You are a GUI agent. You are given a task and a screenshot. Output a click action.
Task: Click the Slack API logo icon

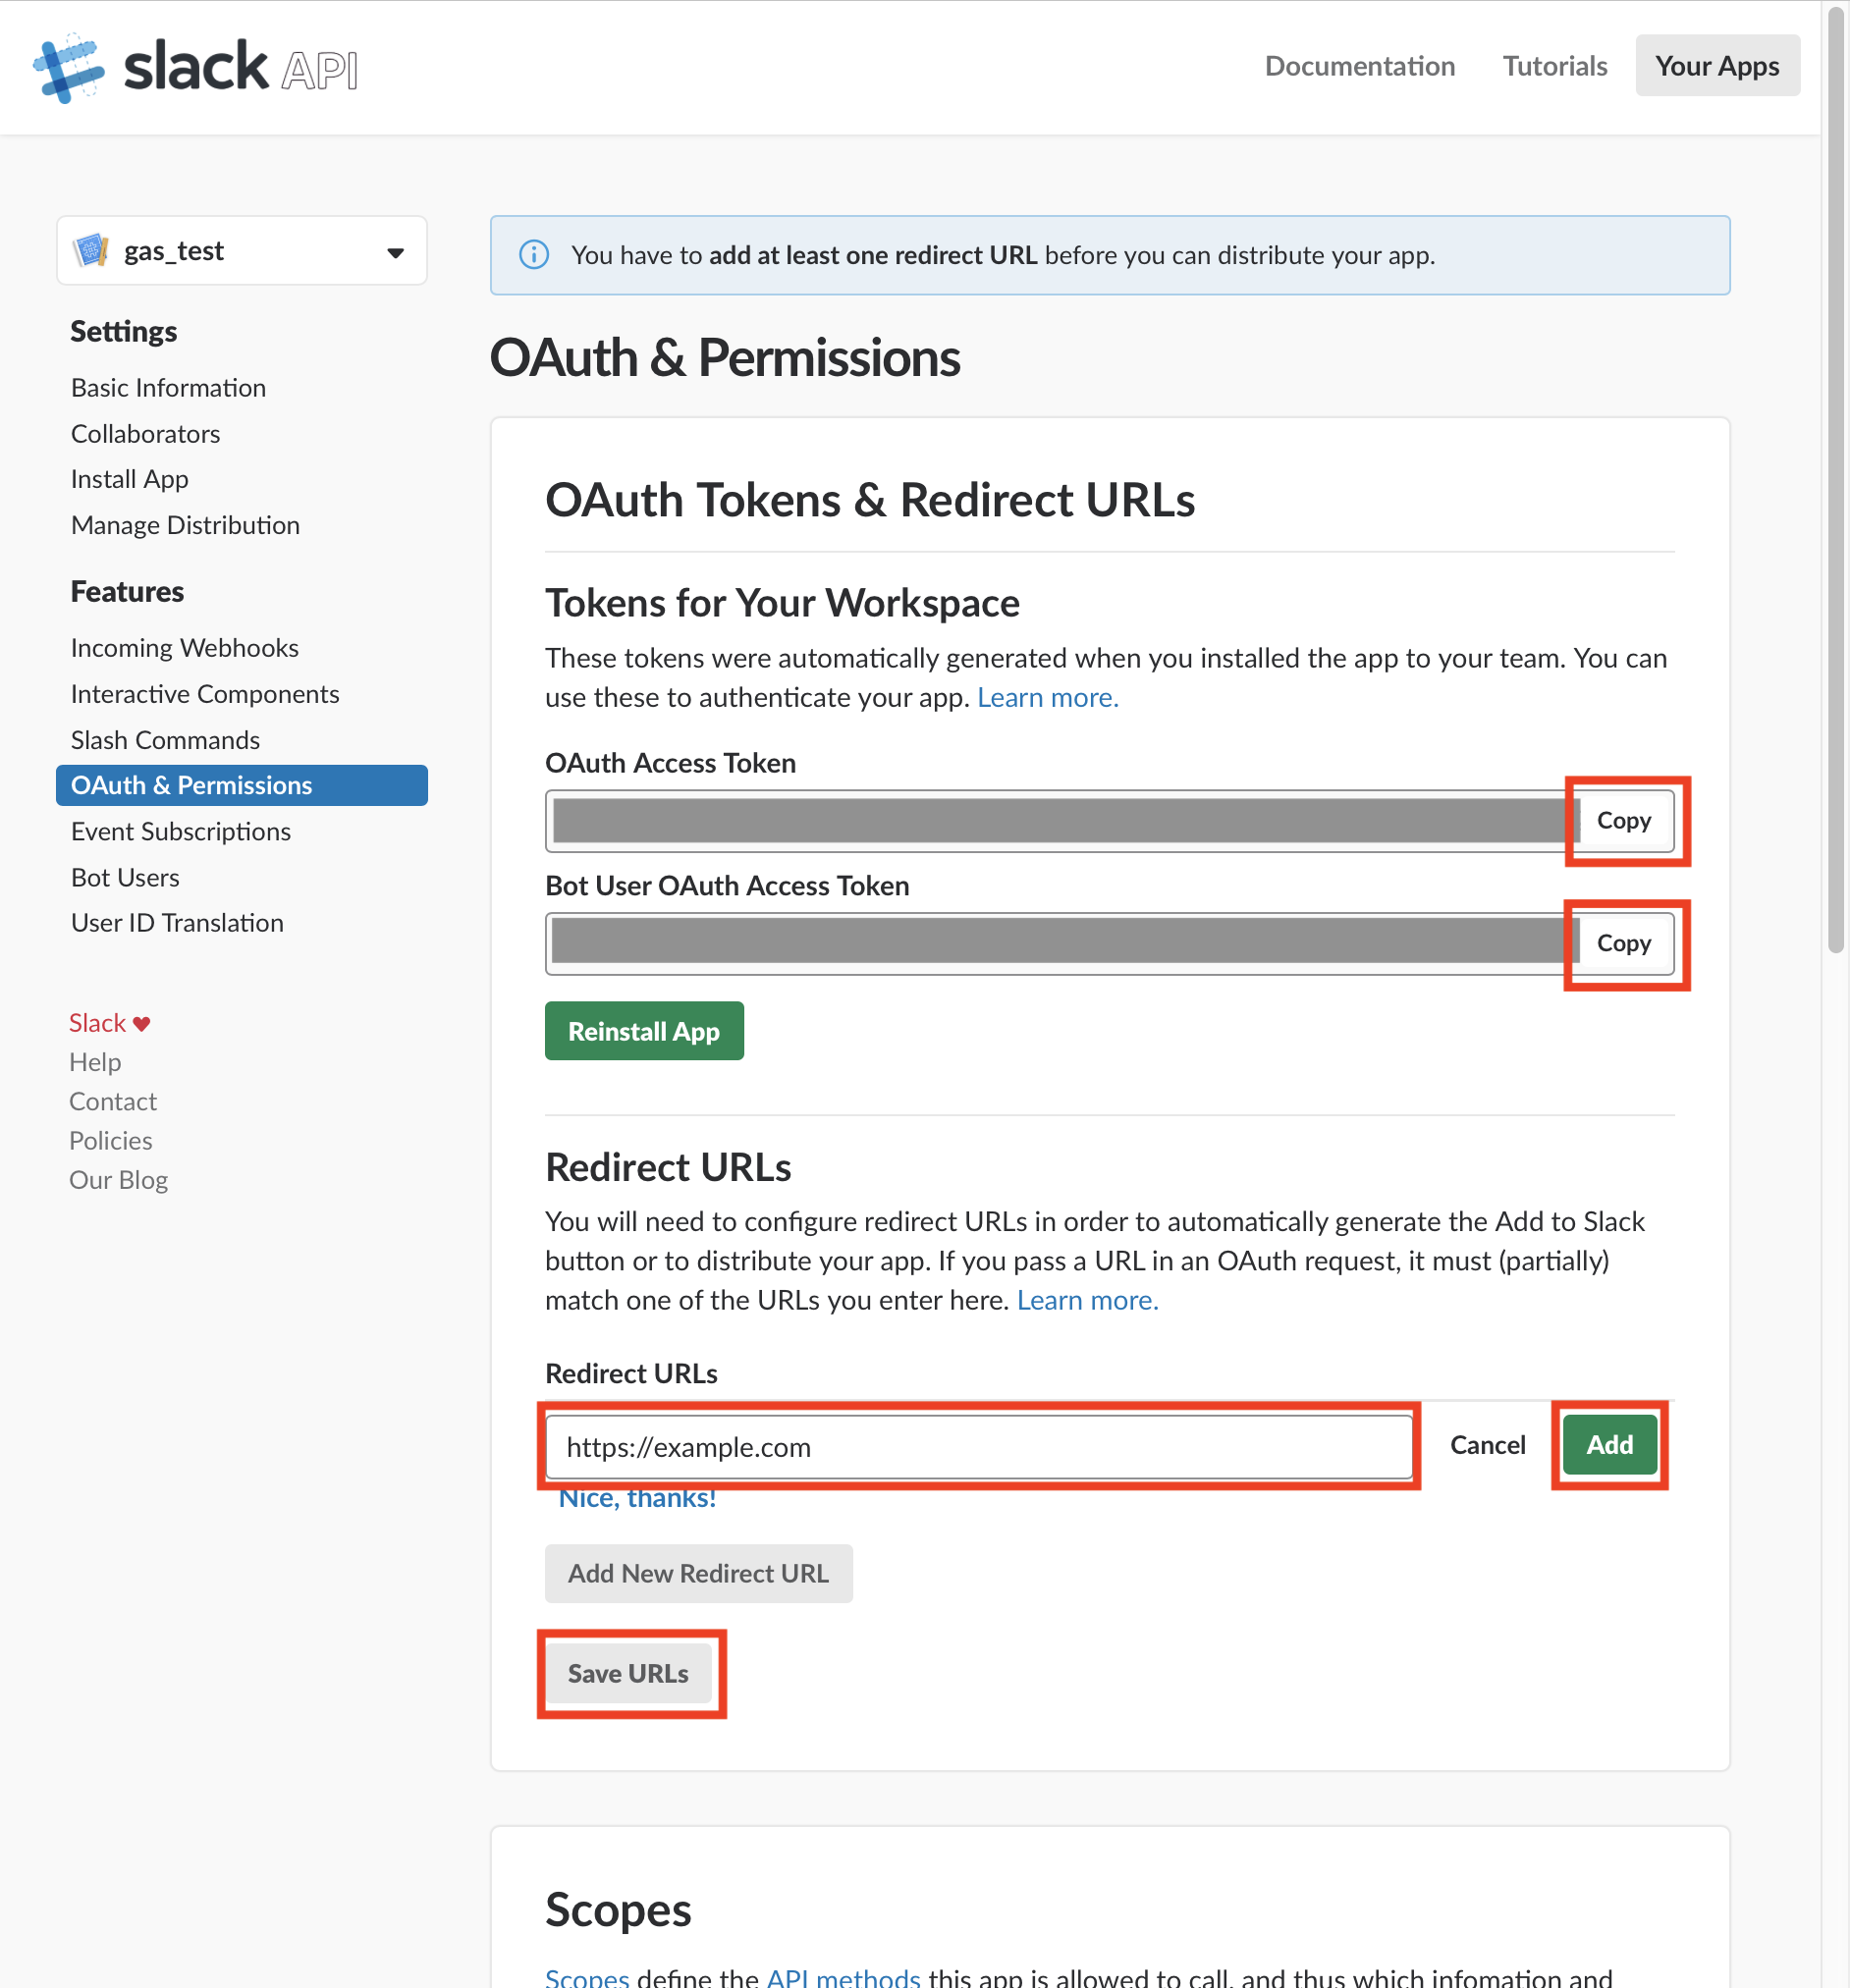point(69,67)
